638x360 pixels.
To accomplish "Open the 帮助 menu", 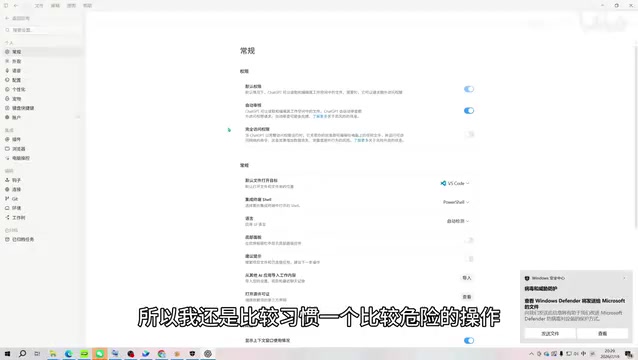I will coord(87,6).
